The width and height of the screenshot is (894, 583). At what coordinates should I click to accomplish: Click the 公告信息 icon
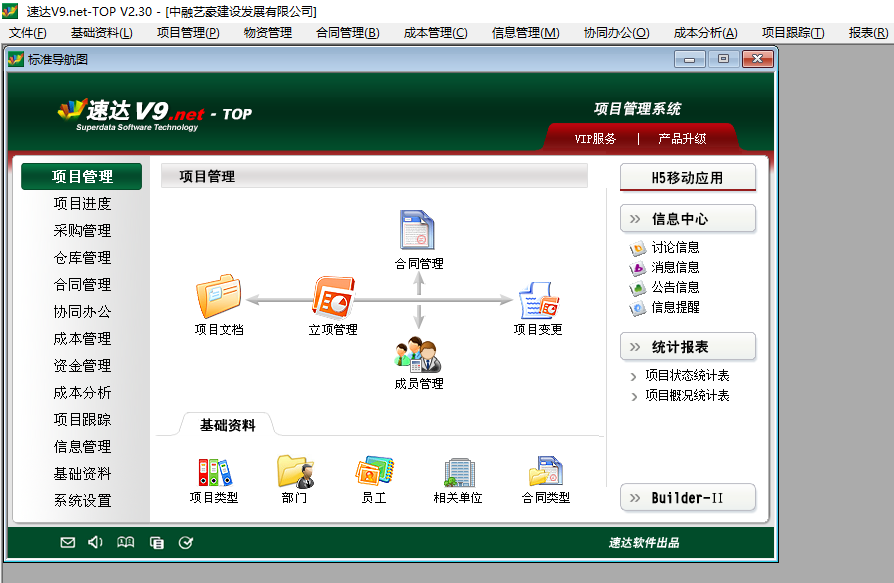(637, 288)
